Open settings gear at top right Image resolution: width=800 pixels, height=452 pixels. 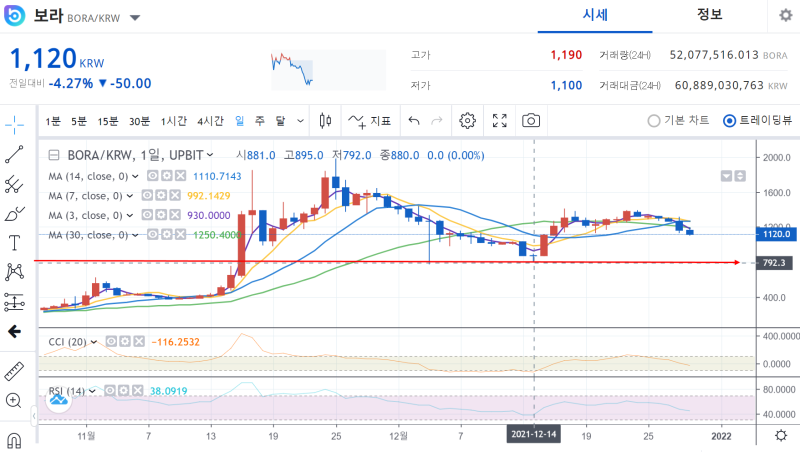[786, 15]
